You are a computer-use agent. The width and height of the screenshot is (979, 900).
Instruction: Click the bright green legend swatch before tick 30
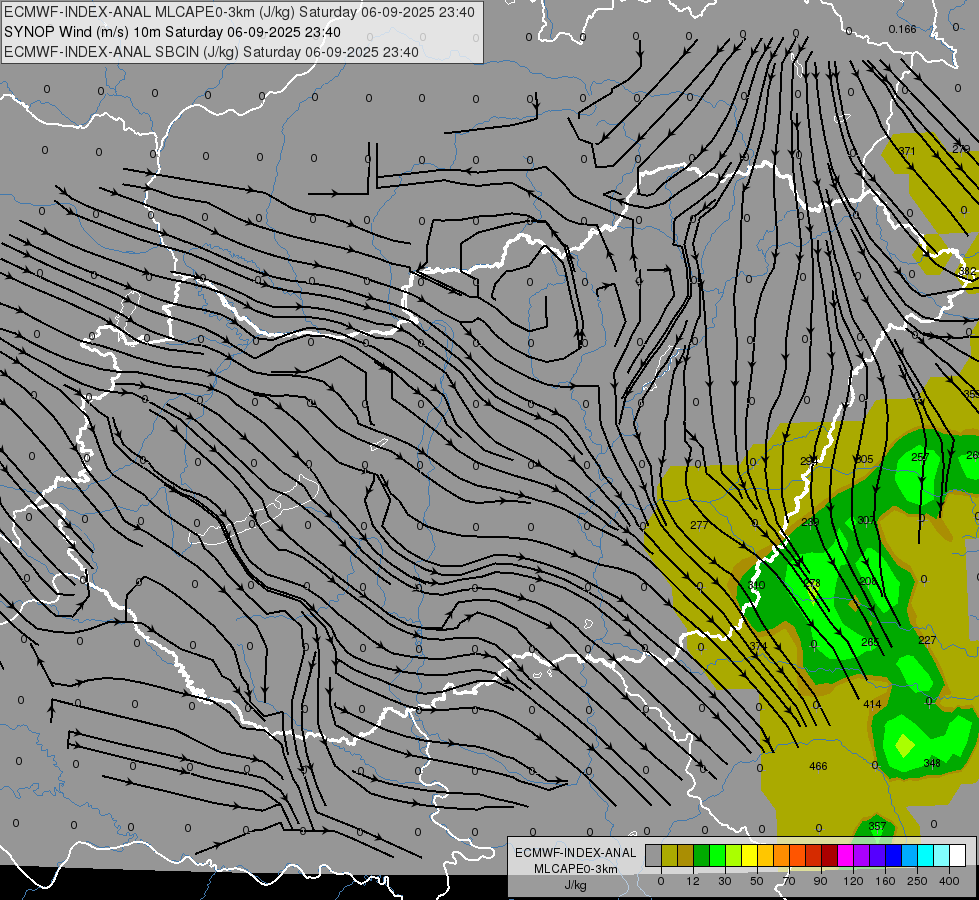[x=718, y=855]
